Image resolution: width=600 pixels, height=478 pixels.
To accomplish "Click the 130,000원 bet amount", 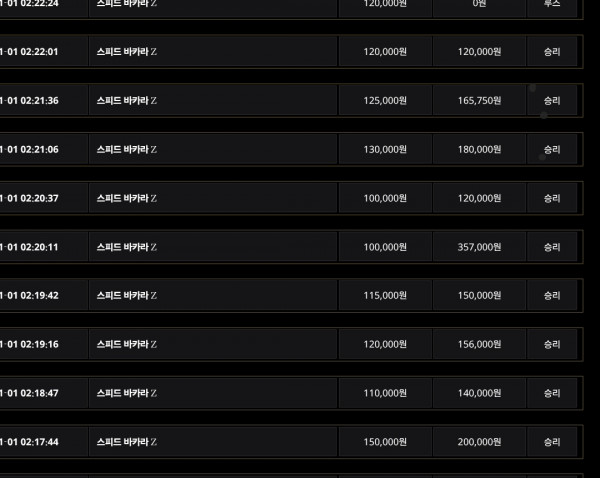I will coord(385,149).
